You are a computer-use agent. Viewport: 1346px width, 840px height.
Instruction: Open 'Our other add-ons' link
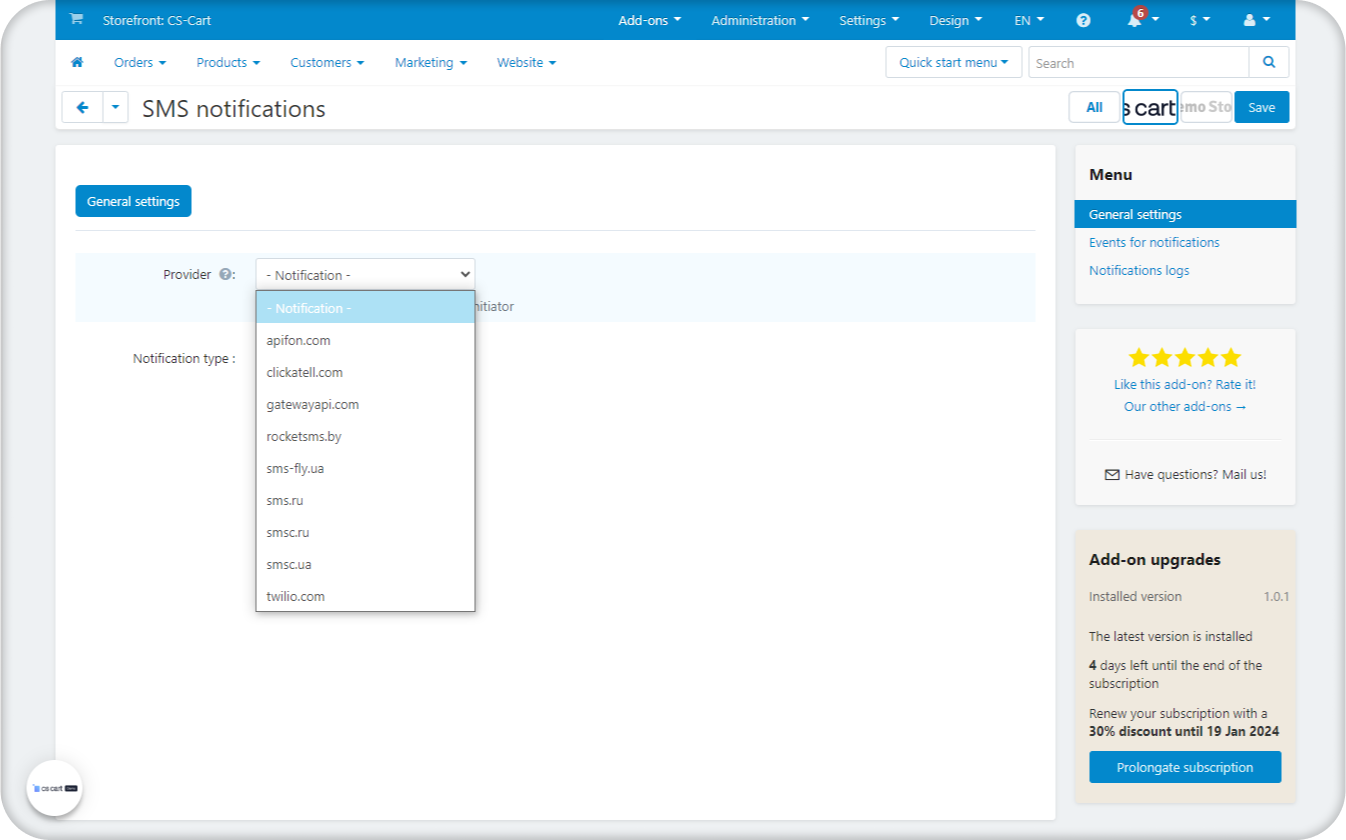point(1185,406)
